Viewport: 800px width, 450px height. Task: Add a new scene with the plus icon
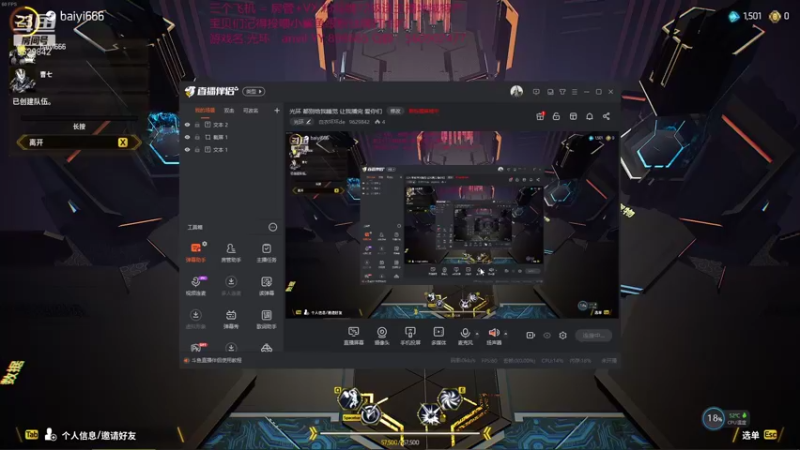277,110
